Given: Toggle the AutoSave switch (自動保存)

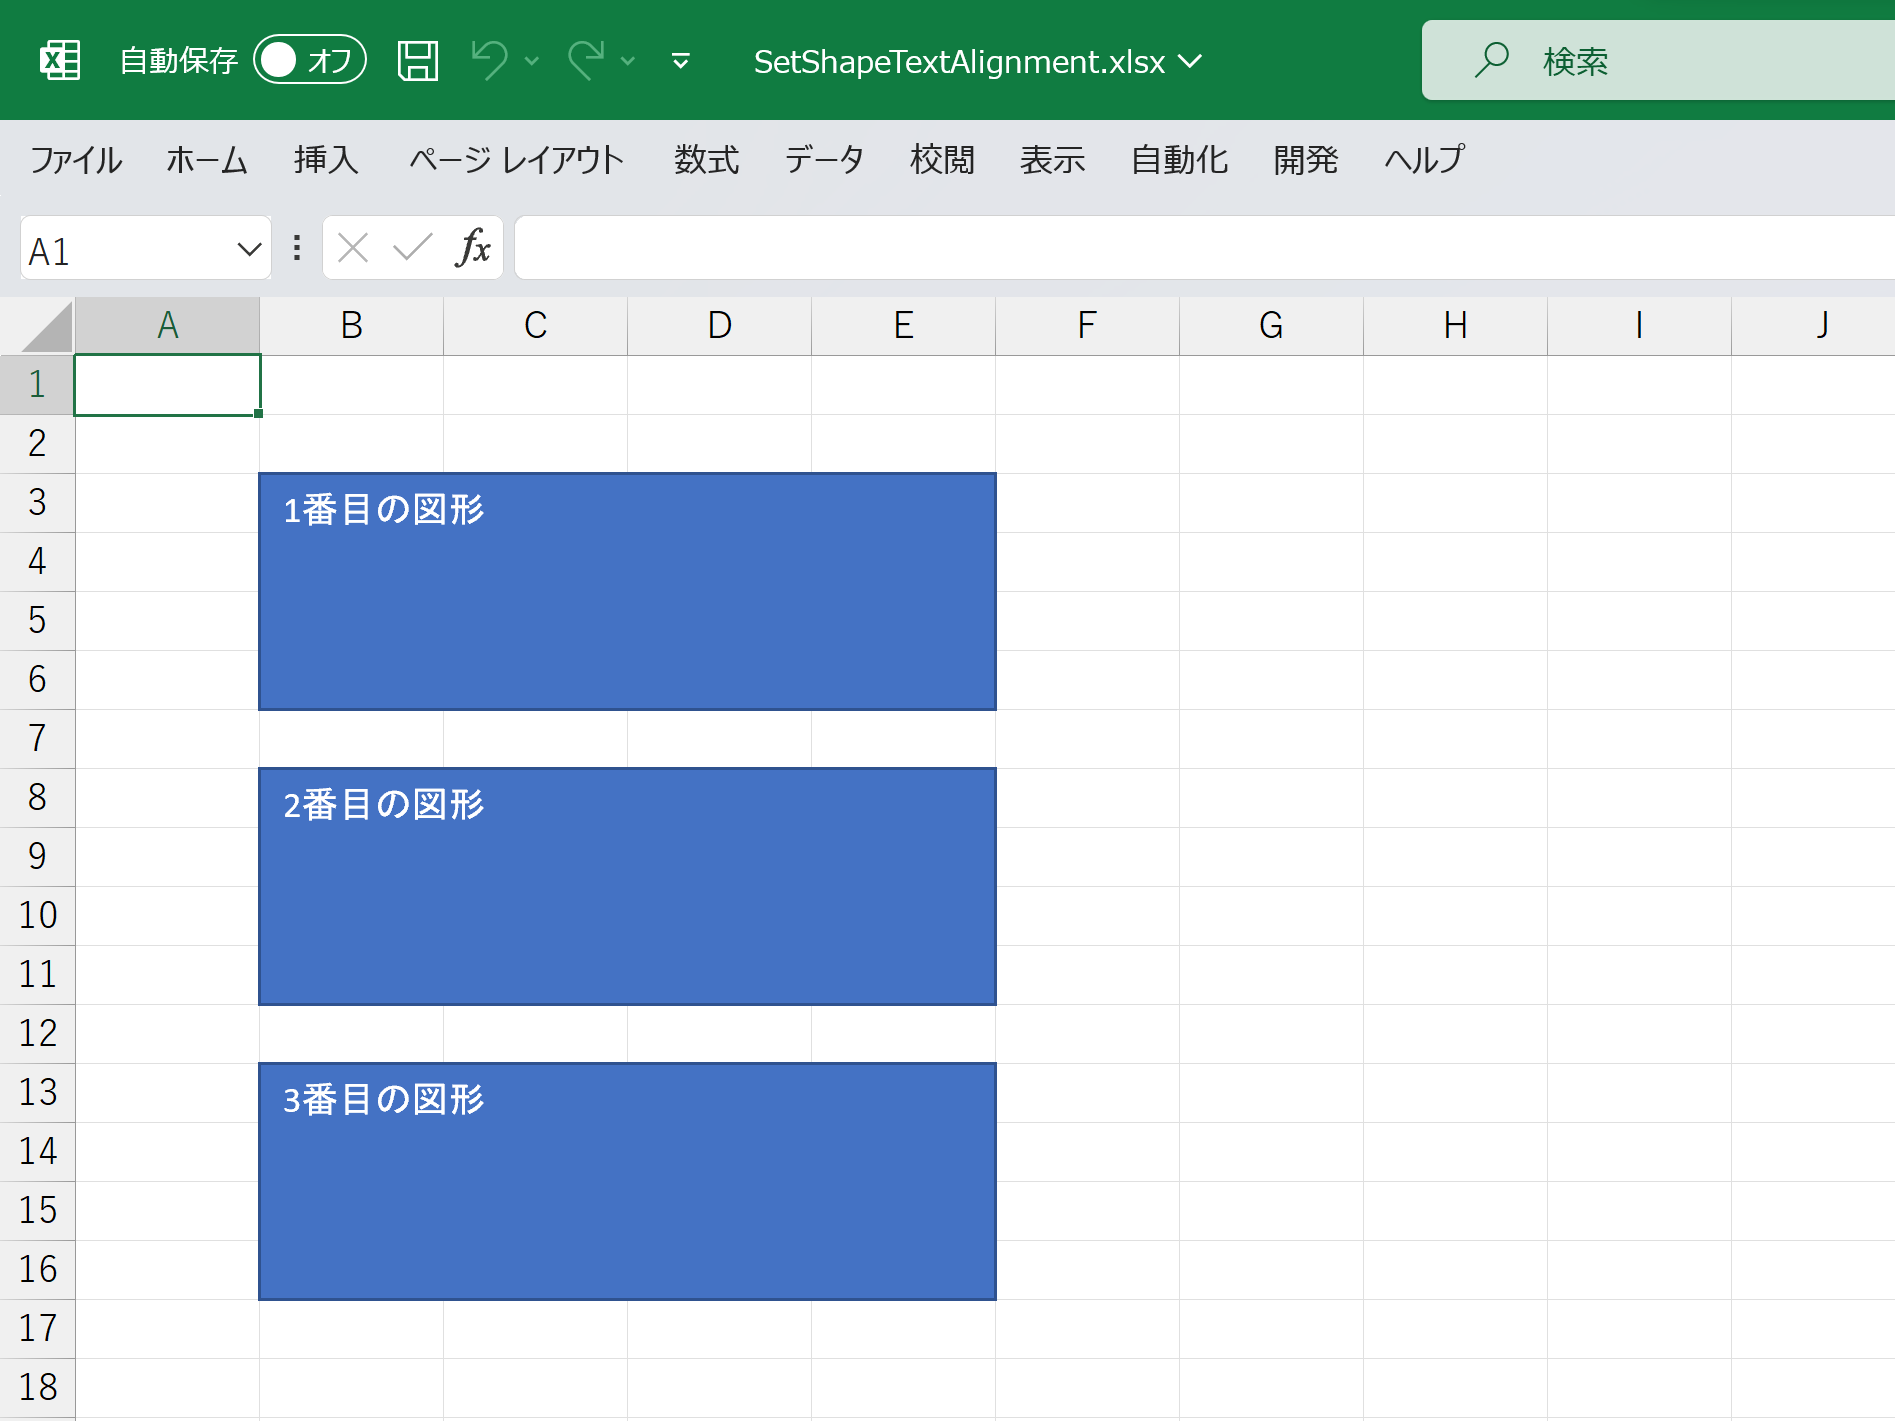Looking at the screenshot, I should click(310, 61).
